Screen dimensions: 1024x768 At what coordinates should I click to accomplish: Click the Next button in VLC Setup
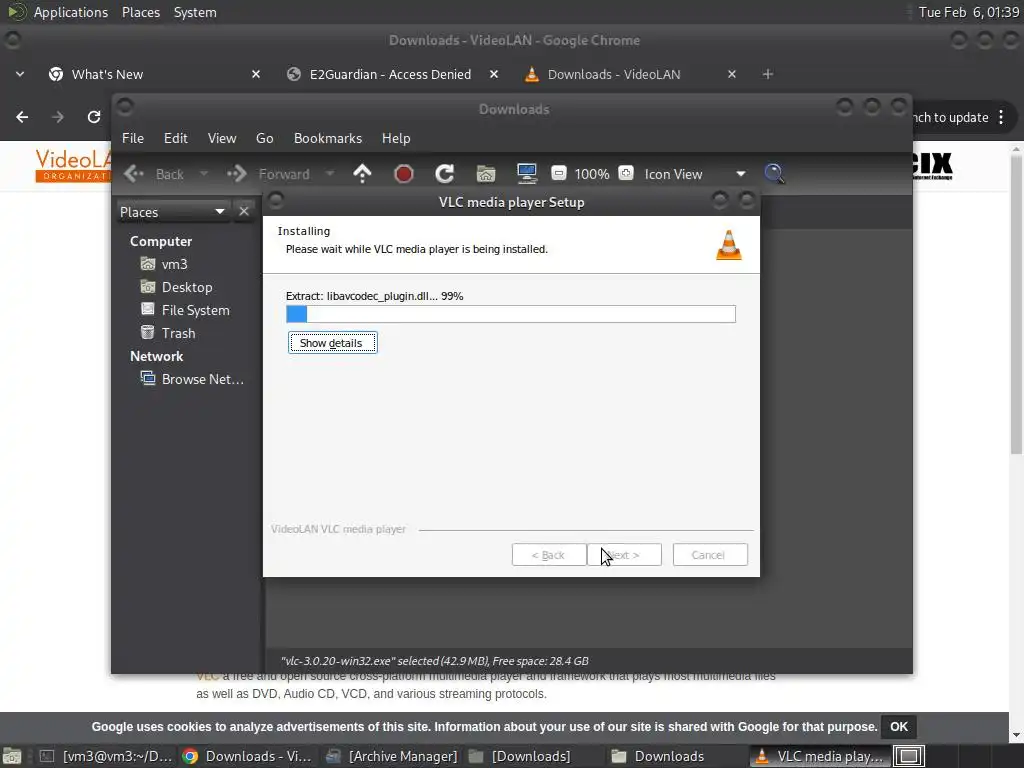coord(625,555)
